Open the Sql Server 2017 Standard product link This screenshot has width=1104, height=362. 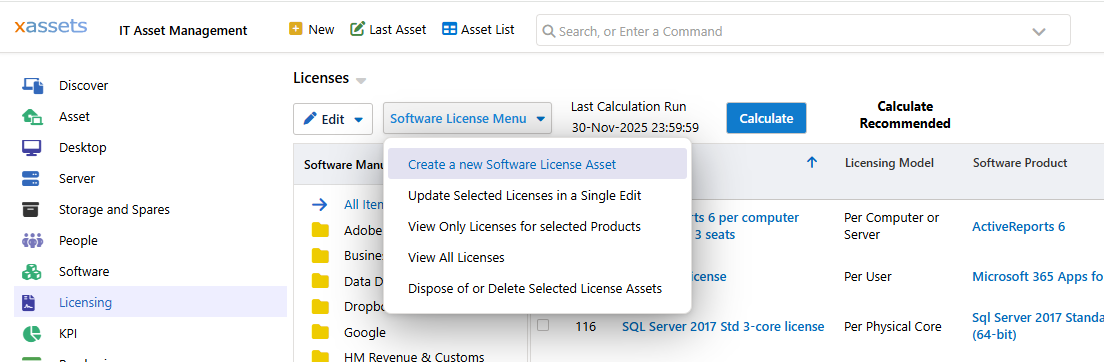coord(1038,325)
